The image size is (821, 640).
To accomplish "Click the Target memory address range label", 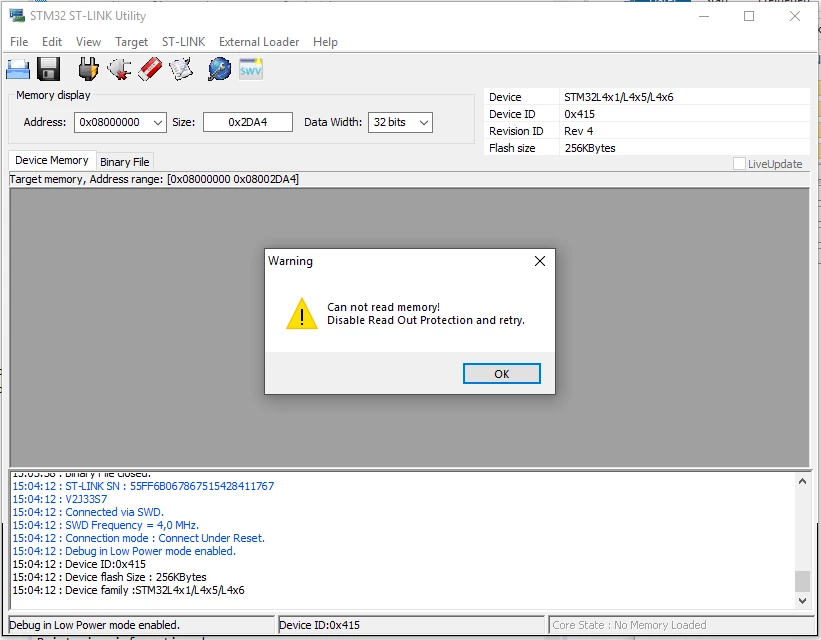I will pyautogui.click(x=154, y=179).
